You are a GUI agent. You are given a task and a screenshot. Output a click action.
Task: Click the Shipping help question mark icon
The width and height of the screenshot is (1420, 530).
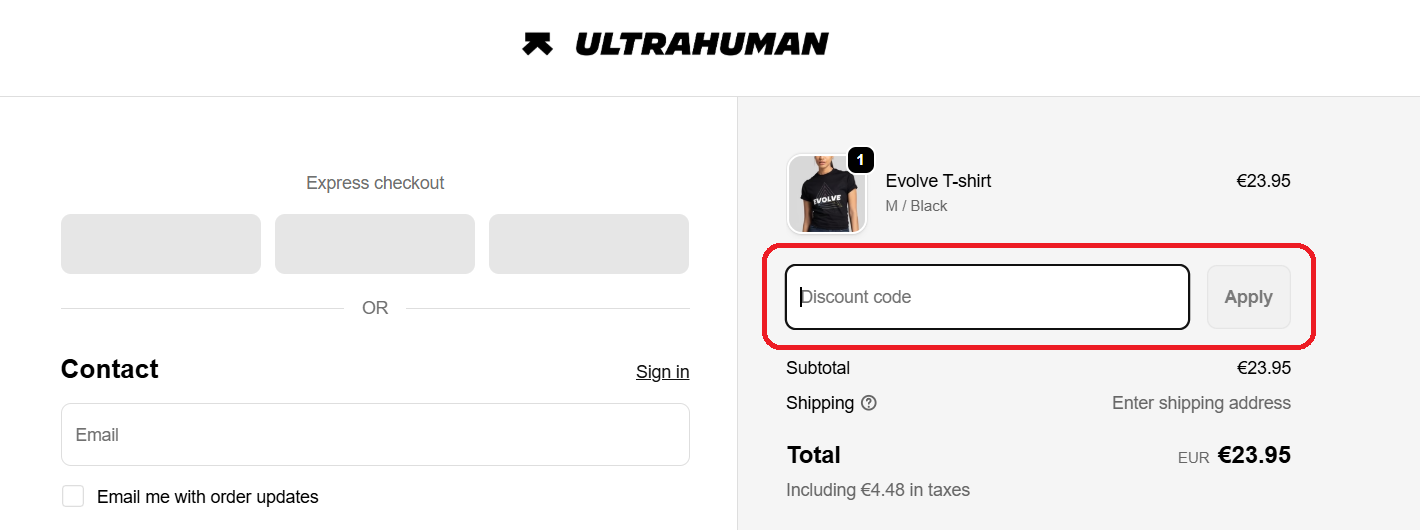tap(869, 403)
